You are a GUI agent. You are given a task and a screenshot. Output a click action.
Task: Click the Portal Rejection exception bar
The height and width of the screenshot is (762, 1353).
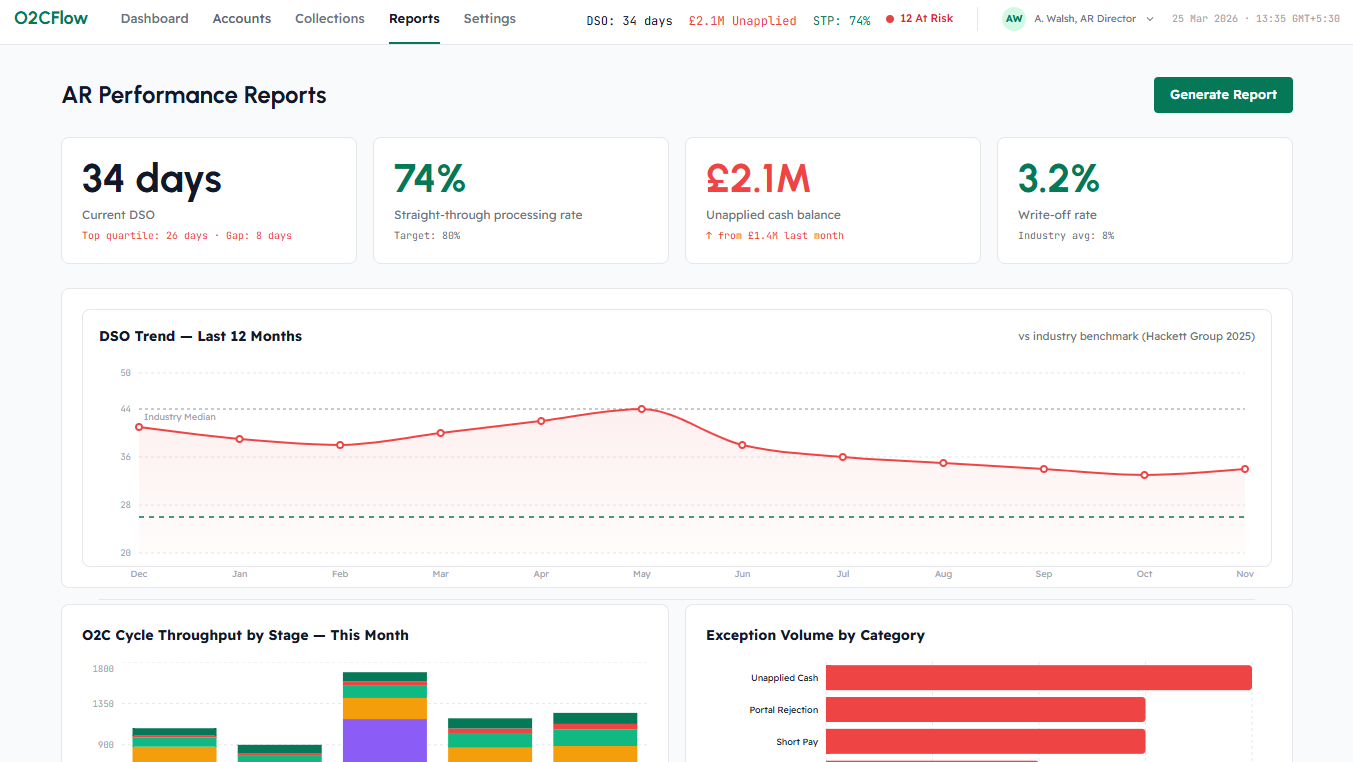[985, 710]
